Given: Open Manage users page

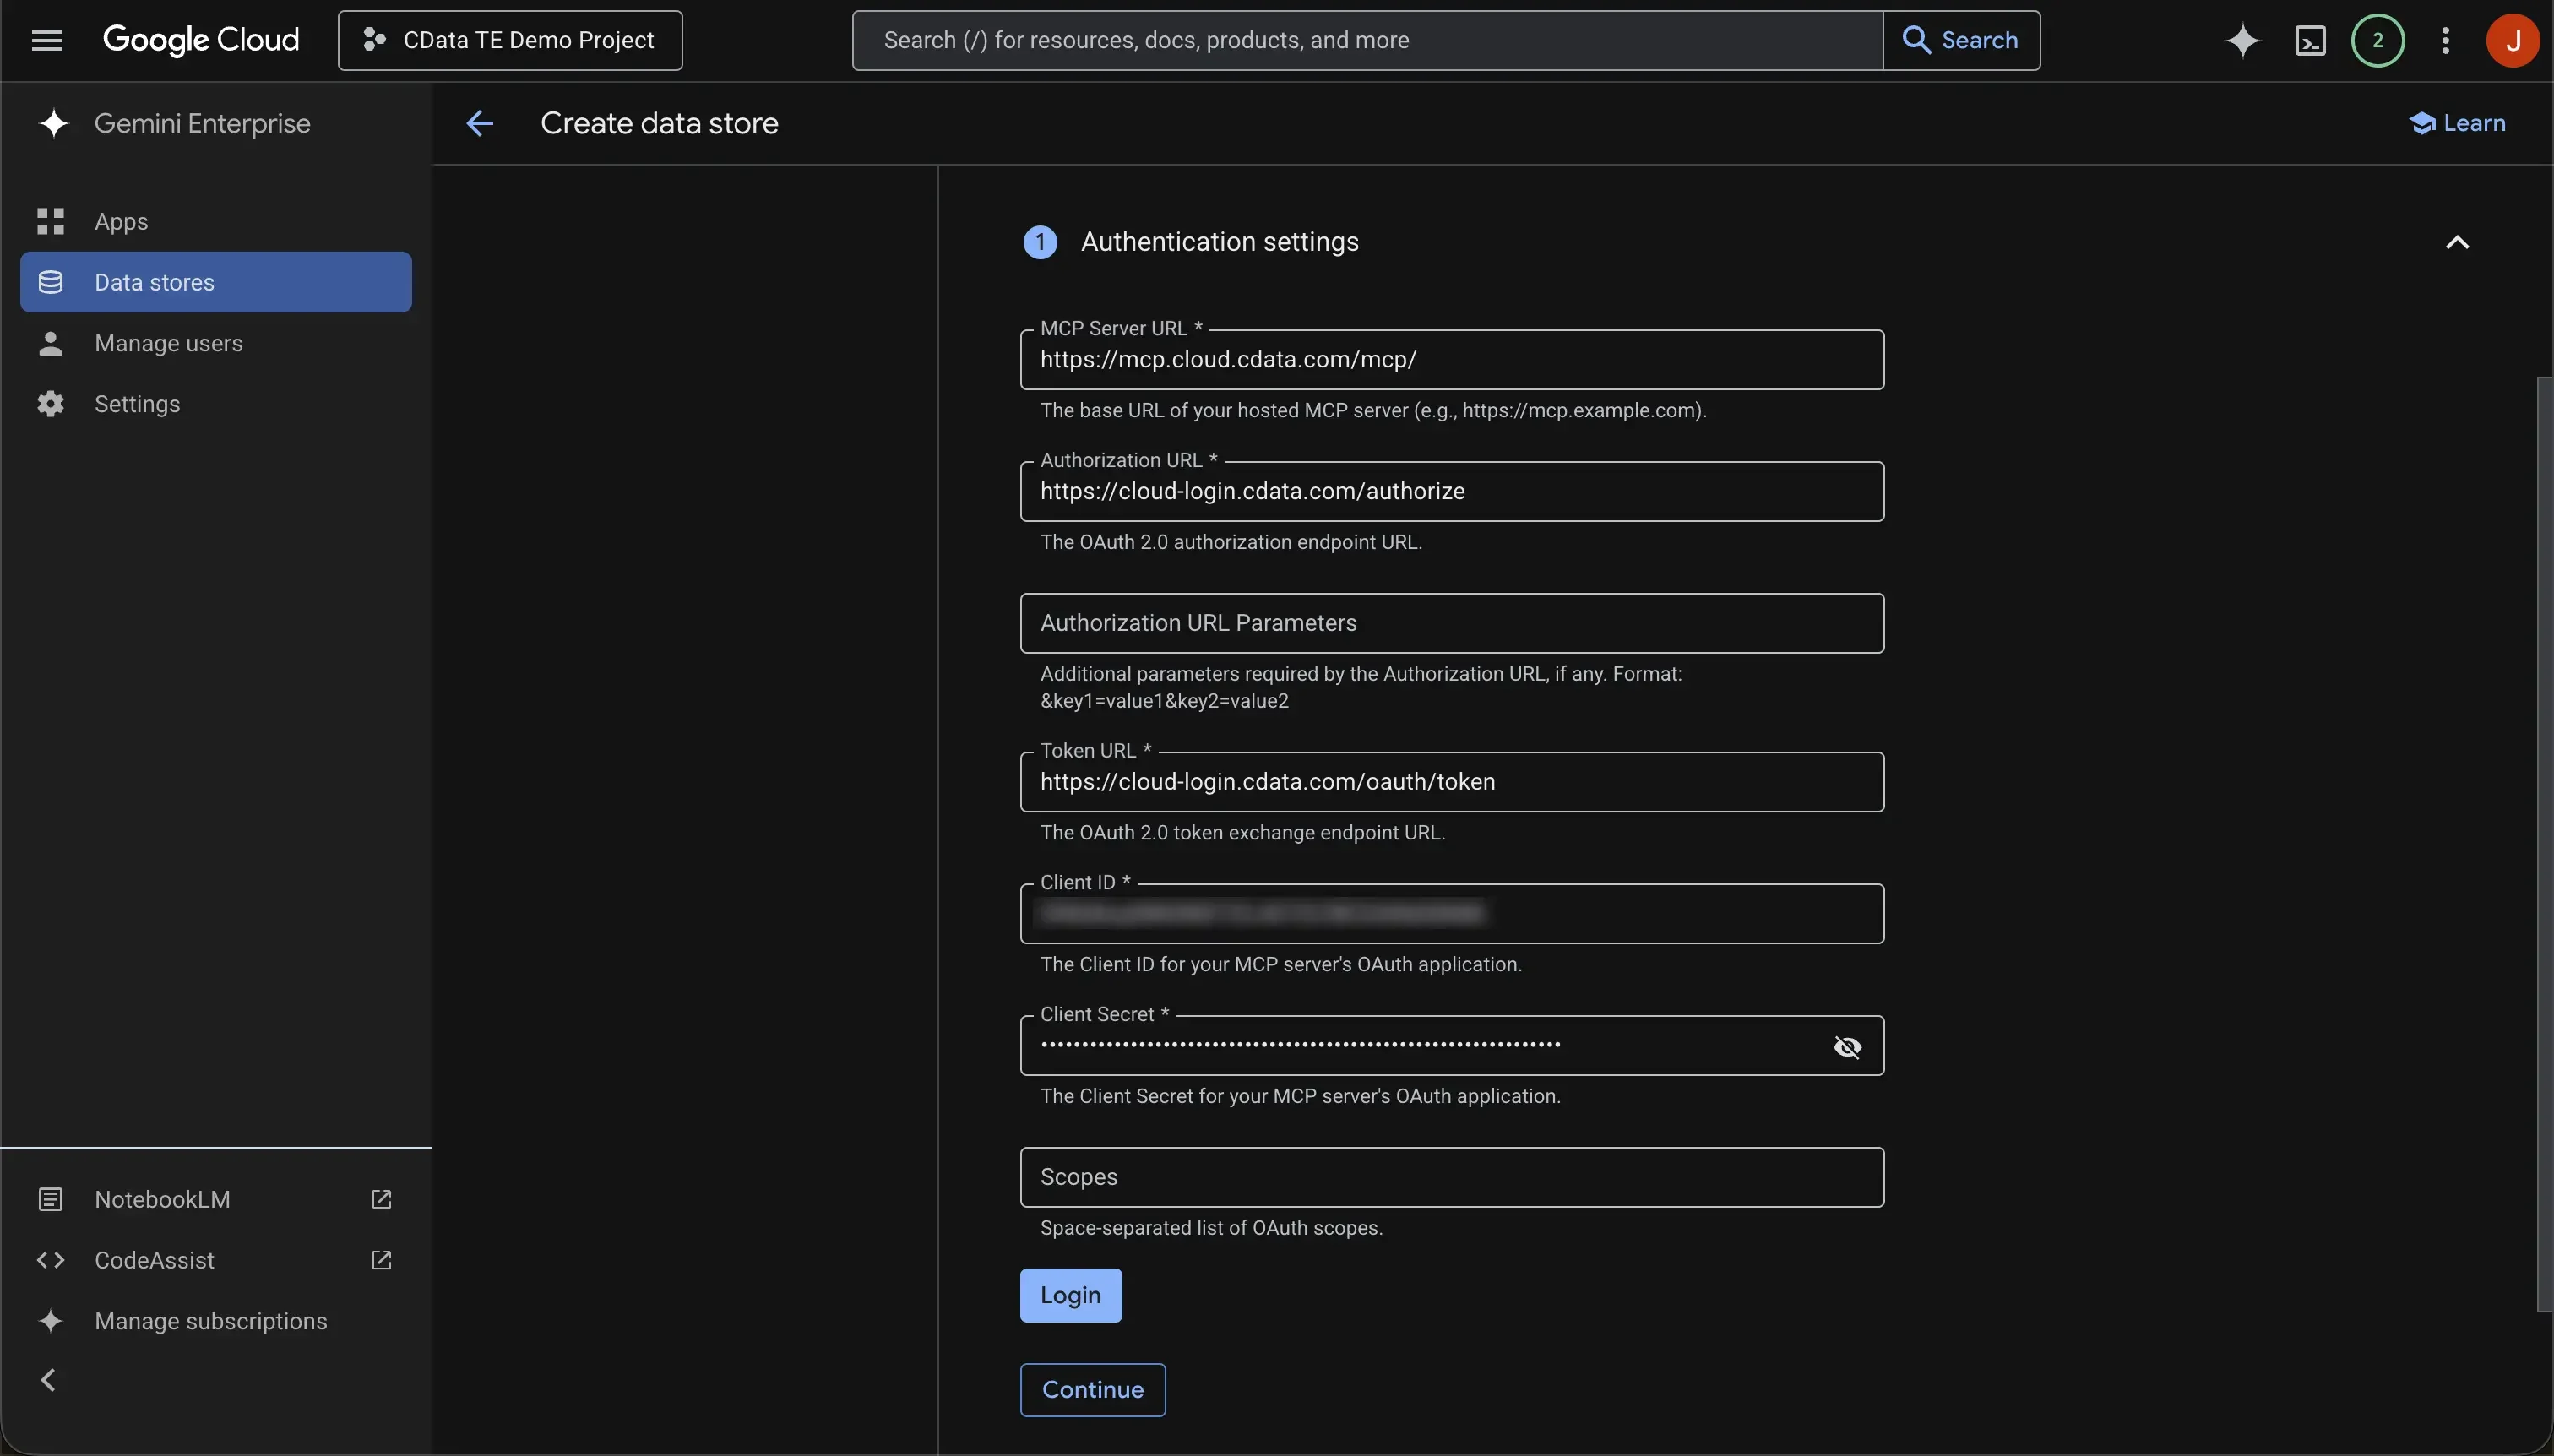Looking at the screenshot, I should 216,343.
